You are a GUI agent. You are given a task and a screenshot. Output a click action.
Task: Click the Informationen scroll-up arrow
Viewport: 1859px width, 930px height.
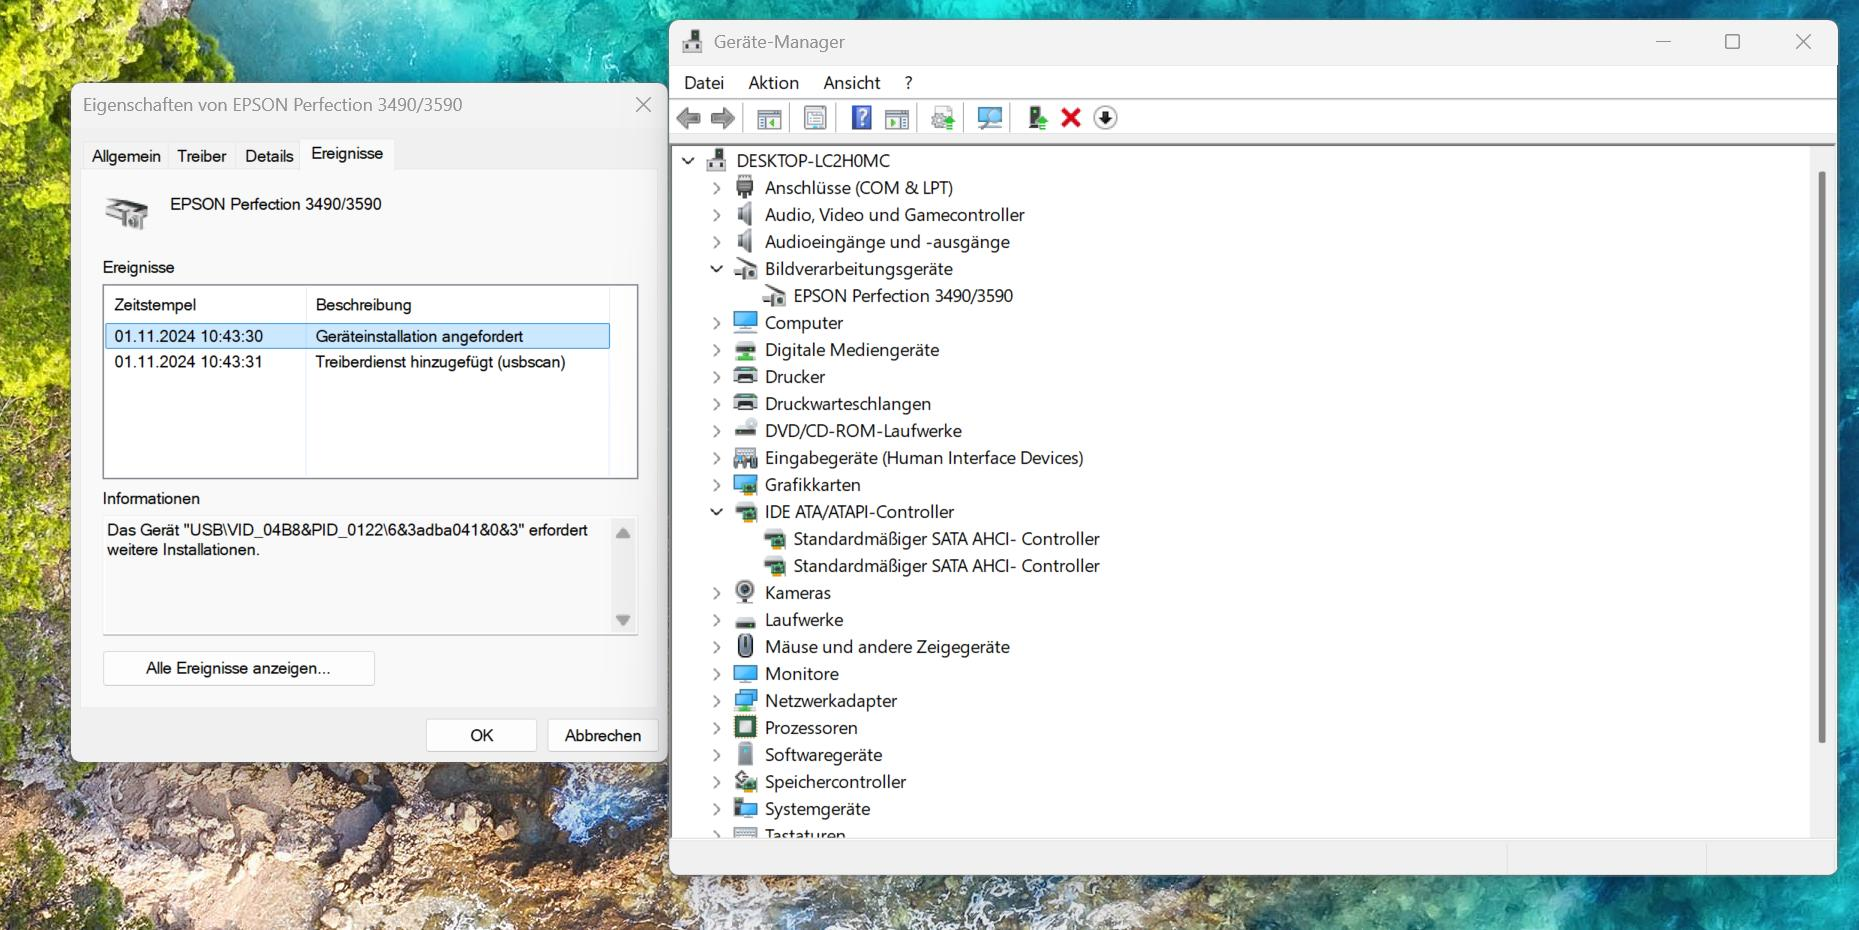[x=623, y=533]
